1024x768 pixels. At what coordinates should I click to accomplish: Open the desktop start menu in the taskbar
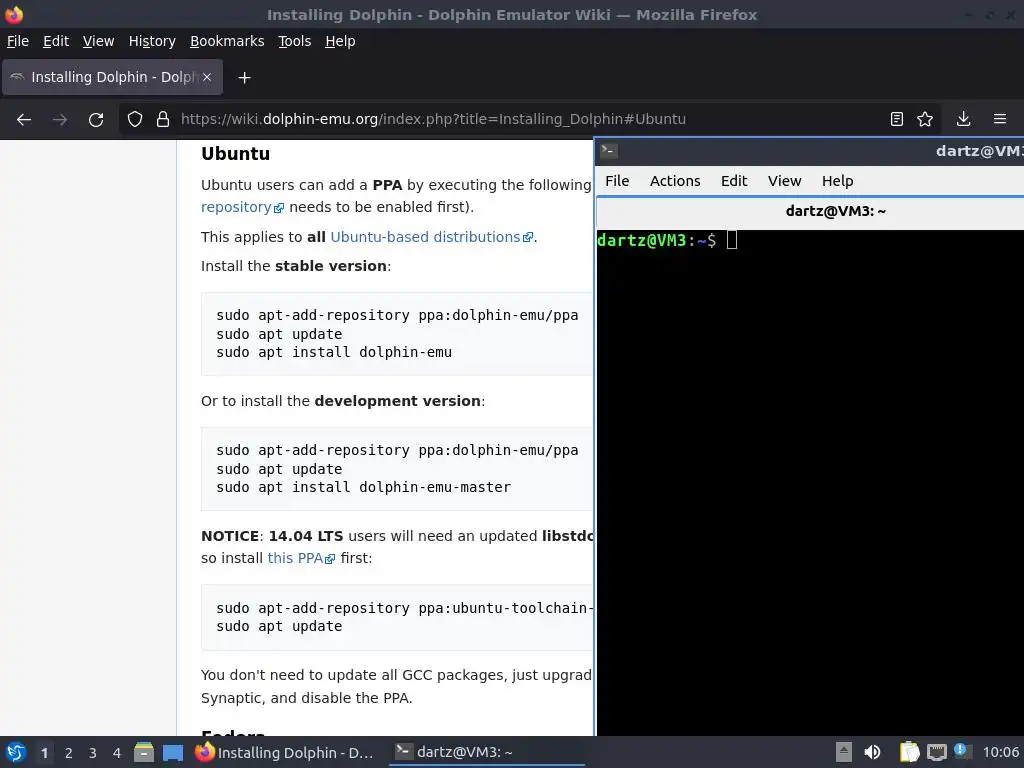coord(16,752)
